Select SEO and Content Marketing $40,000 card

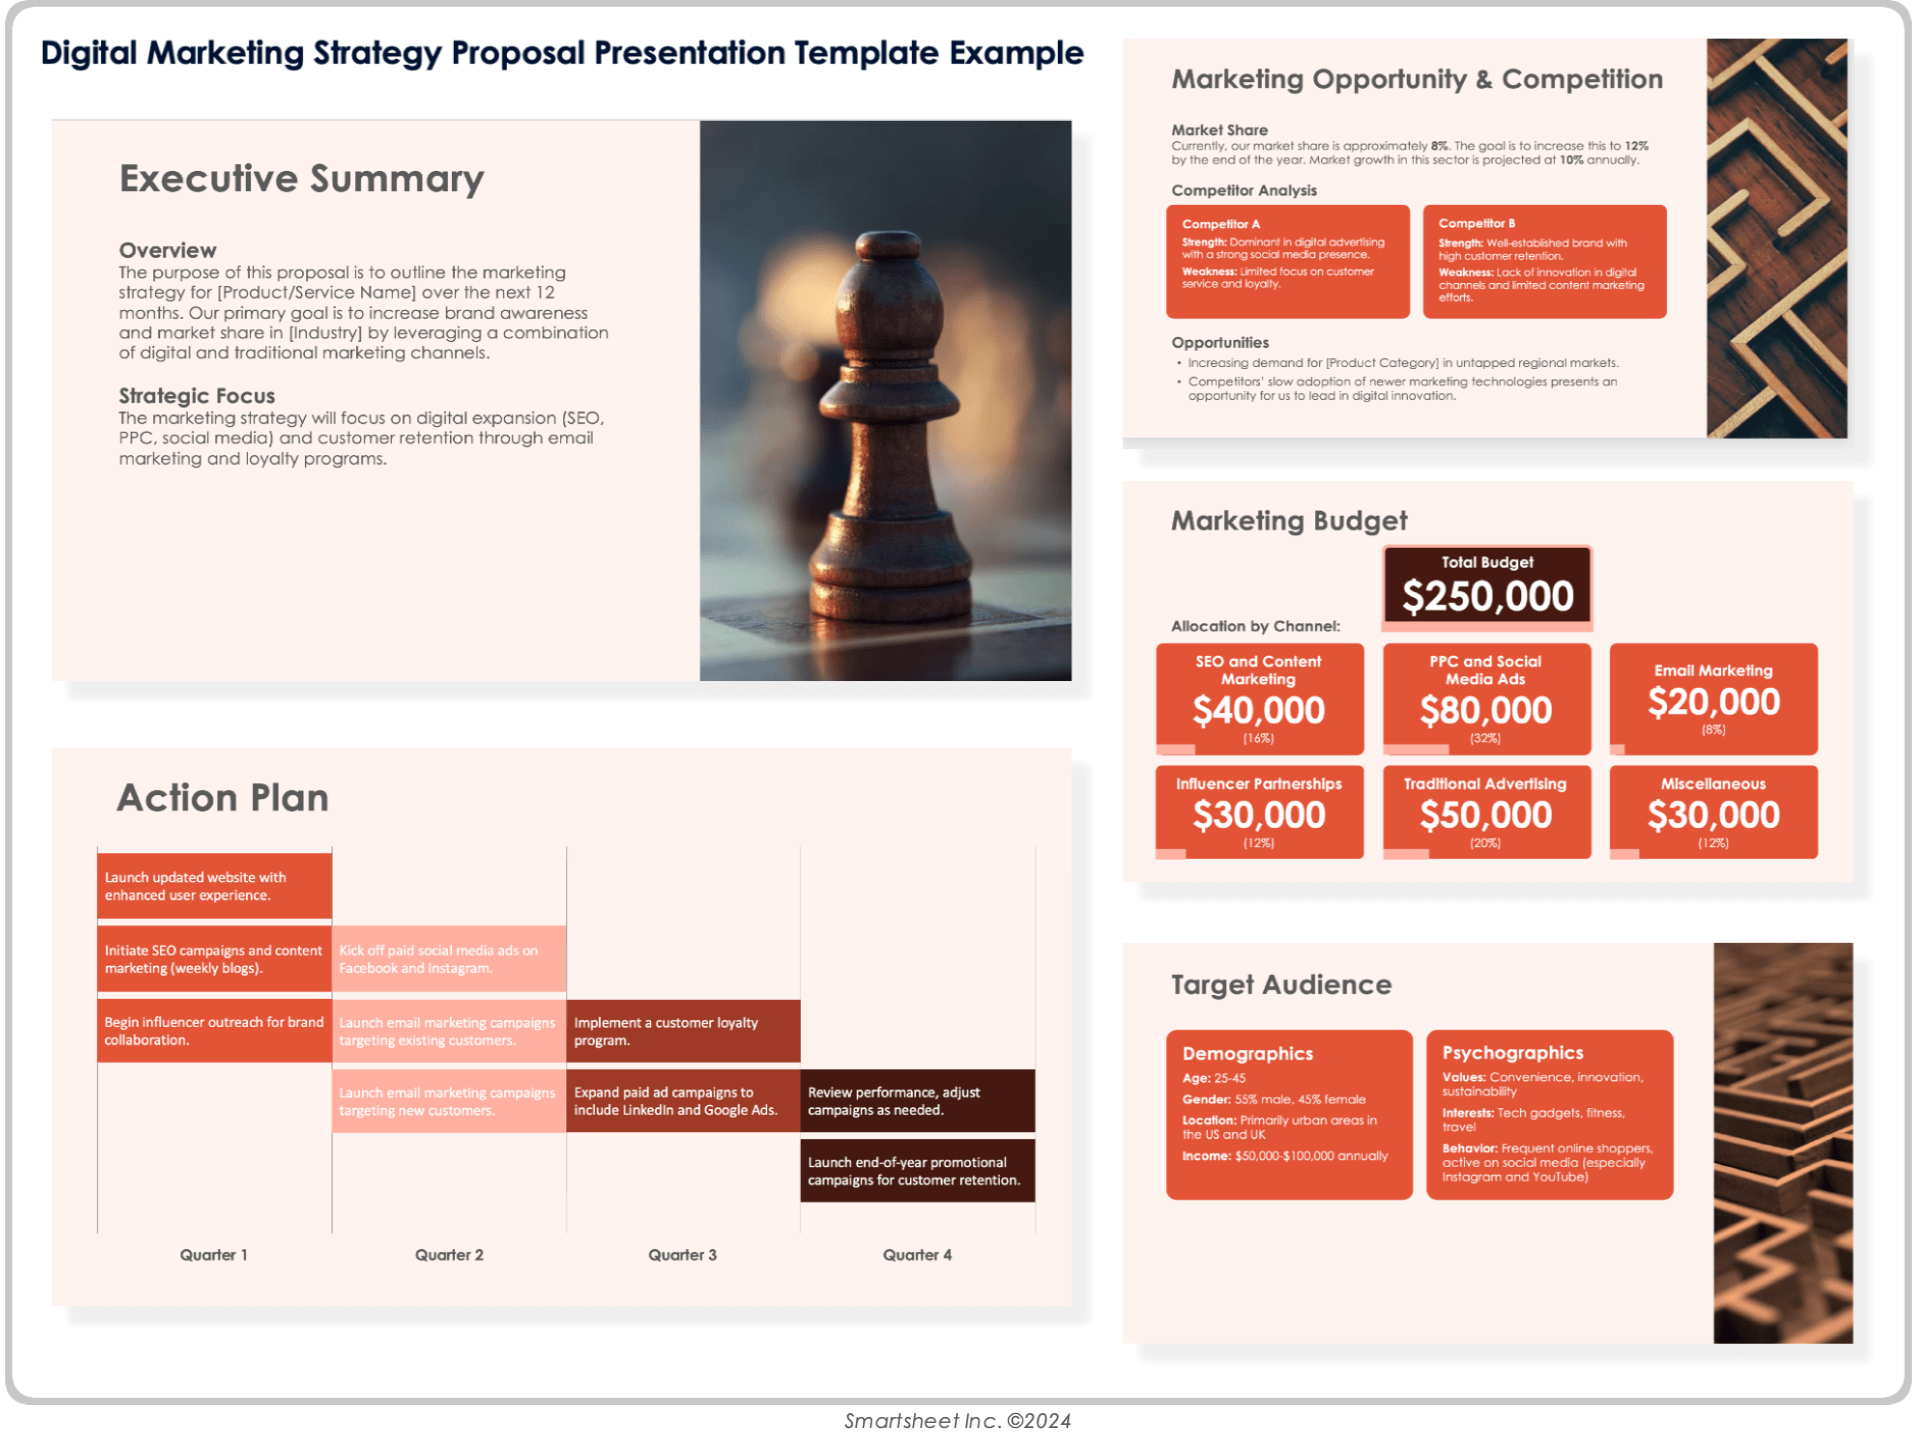[1260, 699]
